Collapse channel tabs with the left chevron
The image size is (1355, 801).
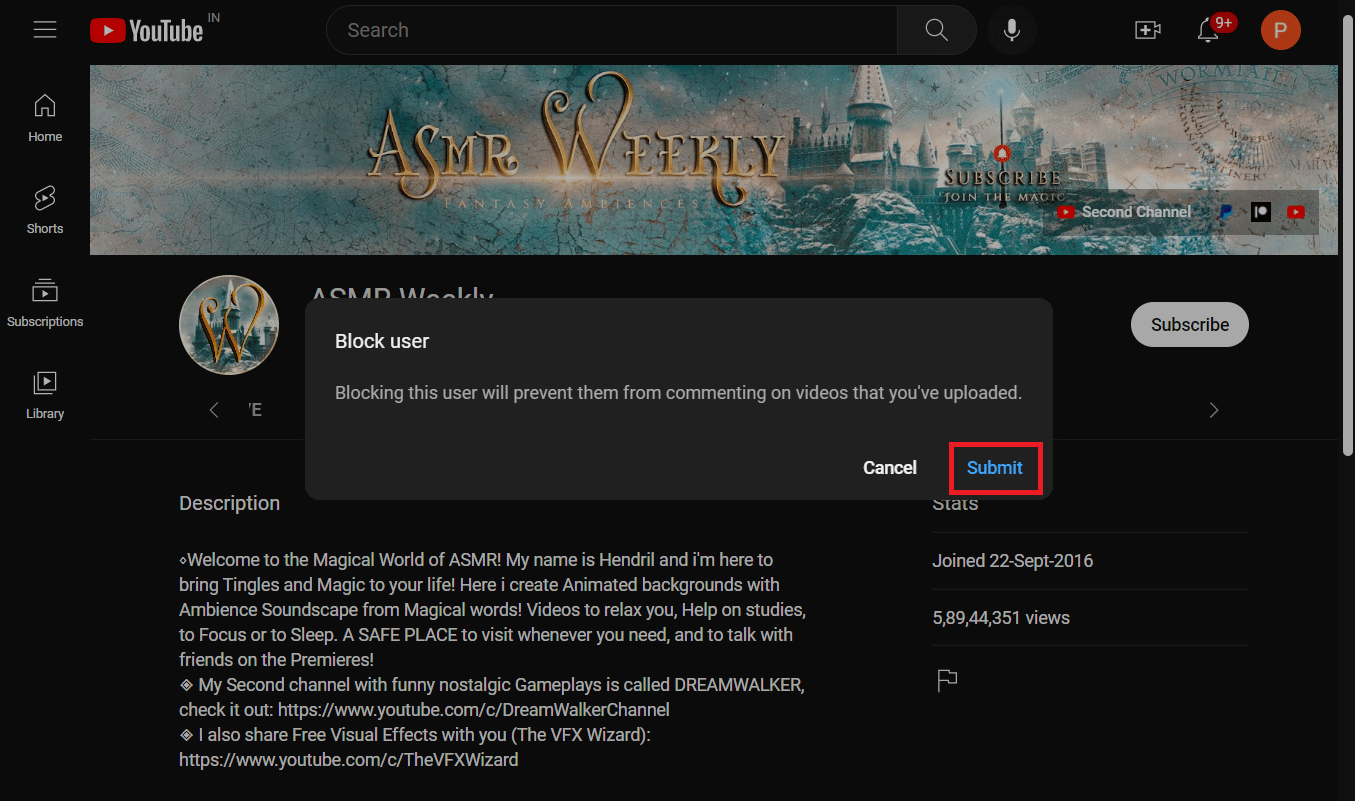coord(213,409)
